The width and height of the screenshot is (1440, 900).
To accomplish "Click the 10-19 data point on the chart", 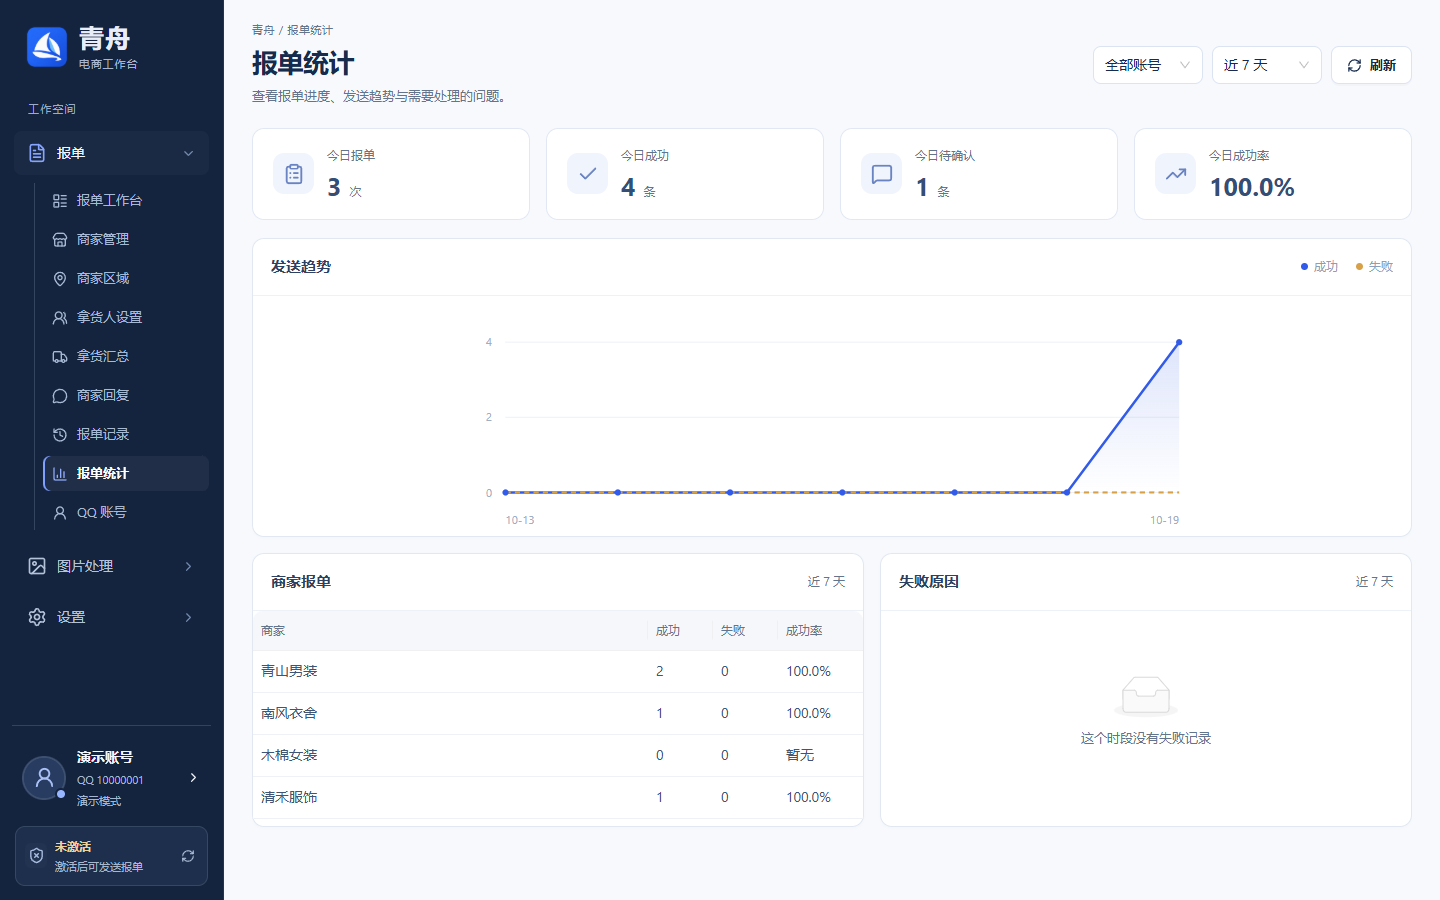I will point(1179,342).
